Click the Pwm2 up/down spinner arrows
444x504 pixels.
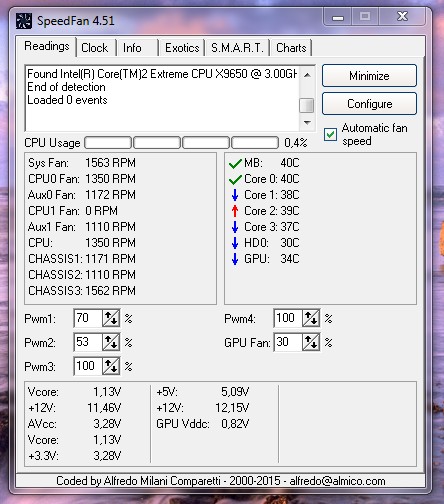tap(111, 342)
